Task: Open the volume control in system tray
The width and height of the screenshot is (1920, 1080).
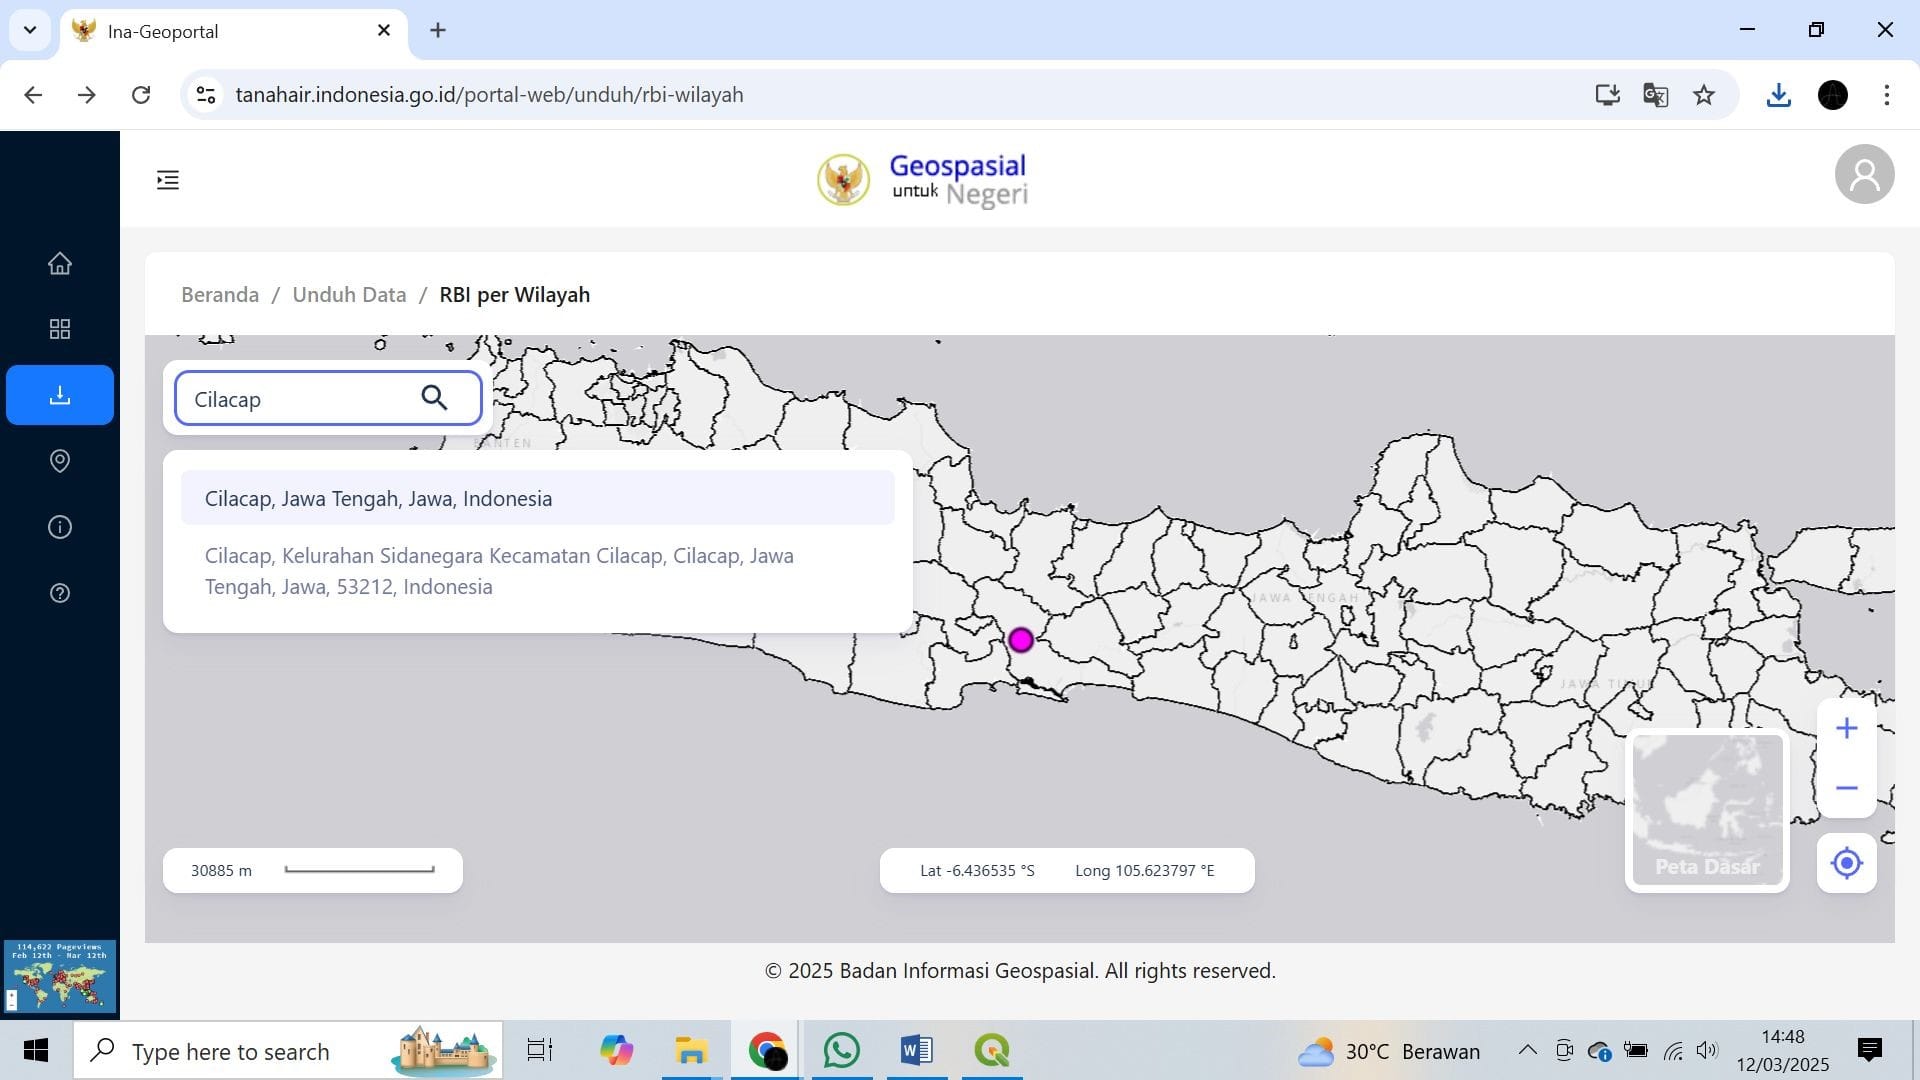Action: tap(1707, 1050)
